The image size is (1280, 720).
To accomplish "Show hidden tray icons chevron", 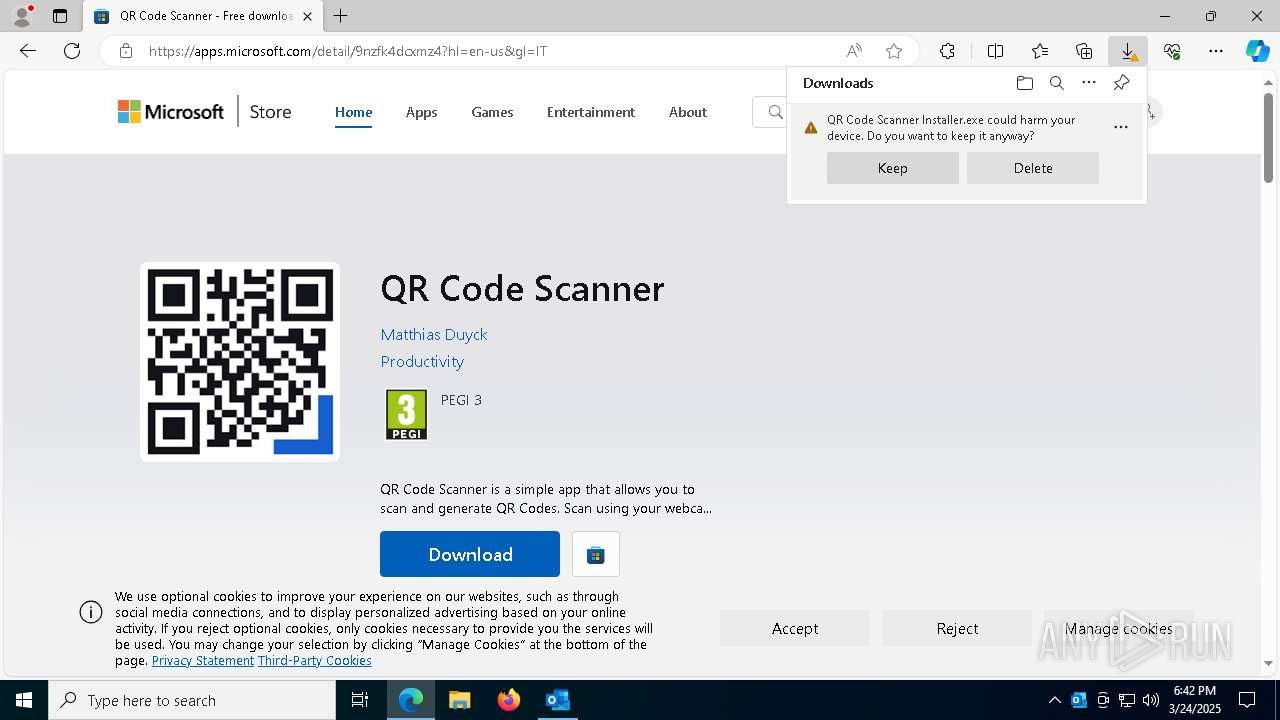I will 1054,700.
